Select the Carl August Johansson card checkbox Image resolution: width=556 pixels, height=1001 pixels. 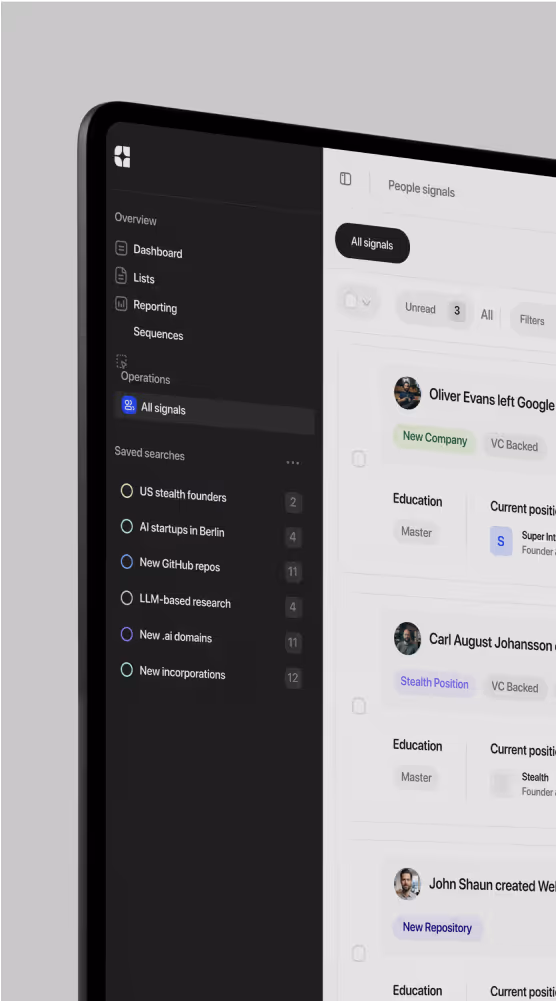point(359,705)
